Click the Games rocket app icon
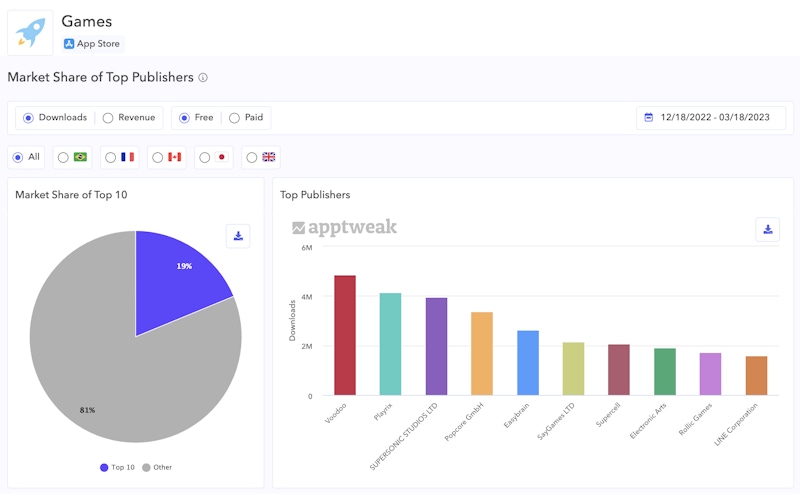The image size is (800, 494). [30, 31]
